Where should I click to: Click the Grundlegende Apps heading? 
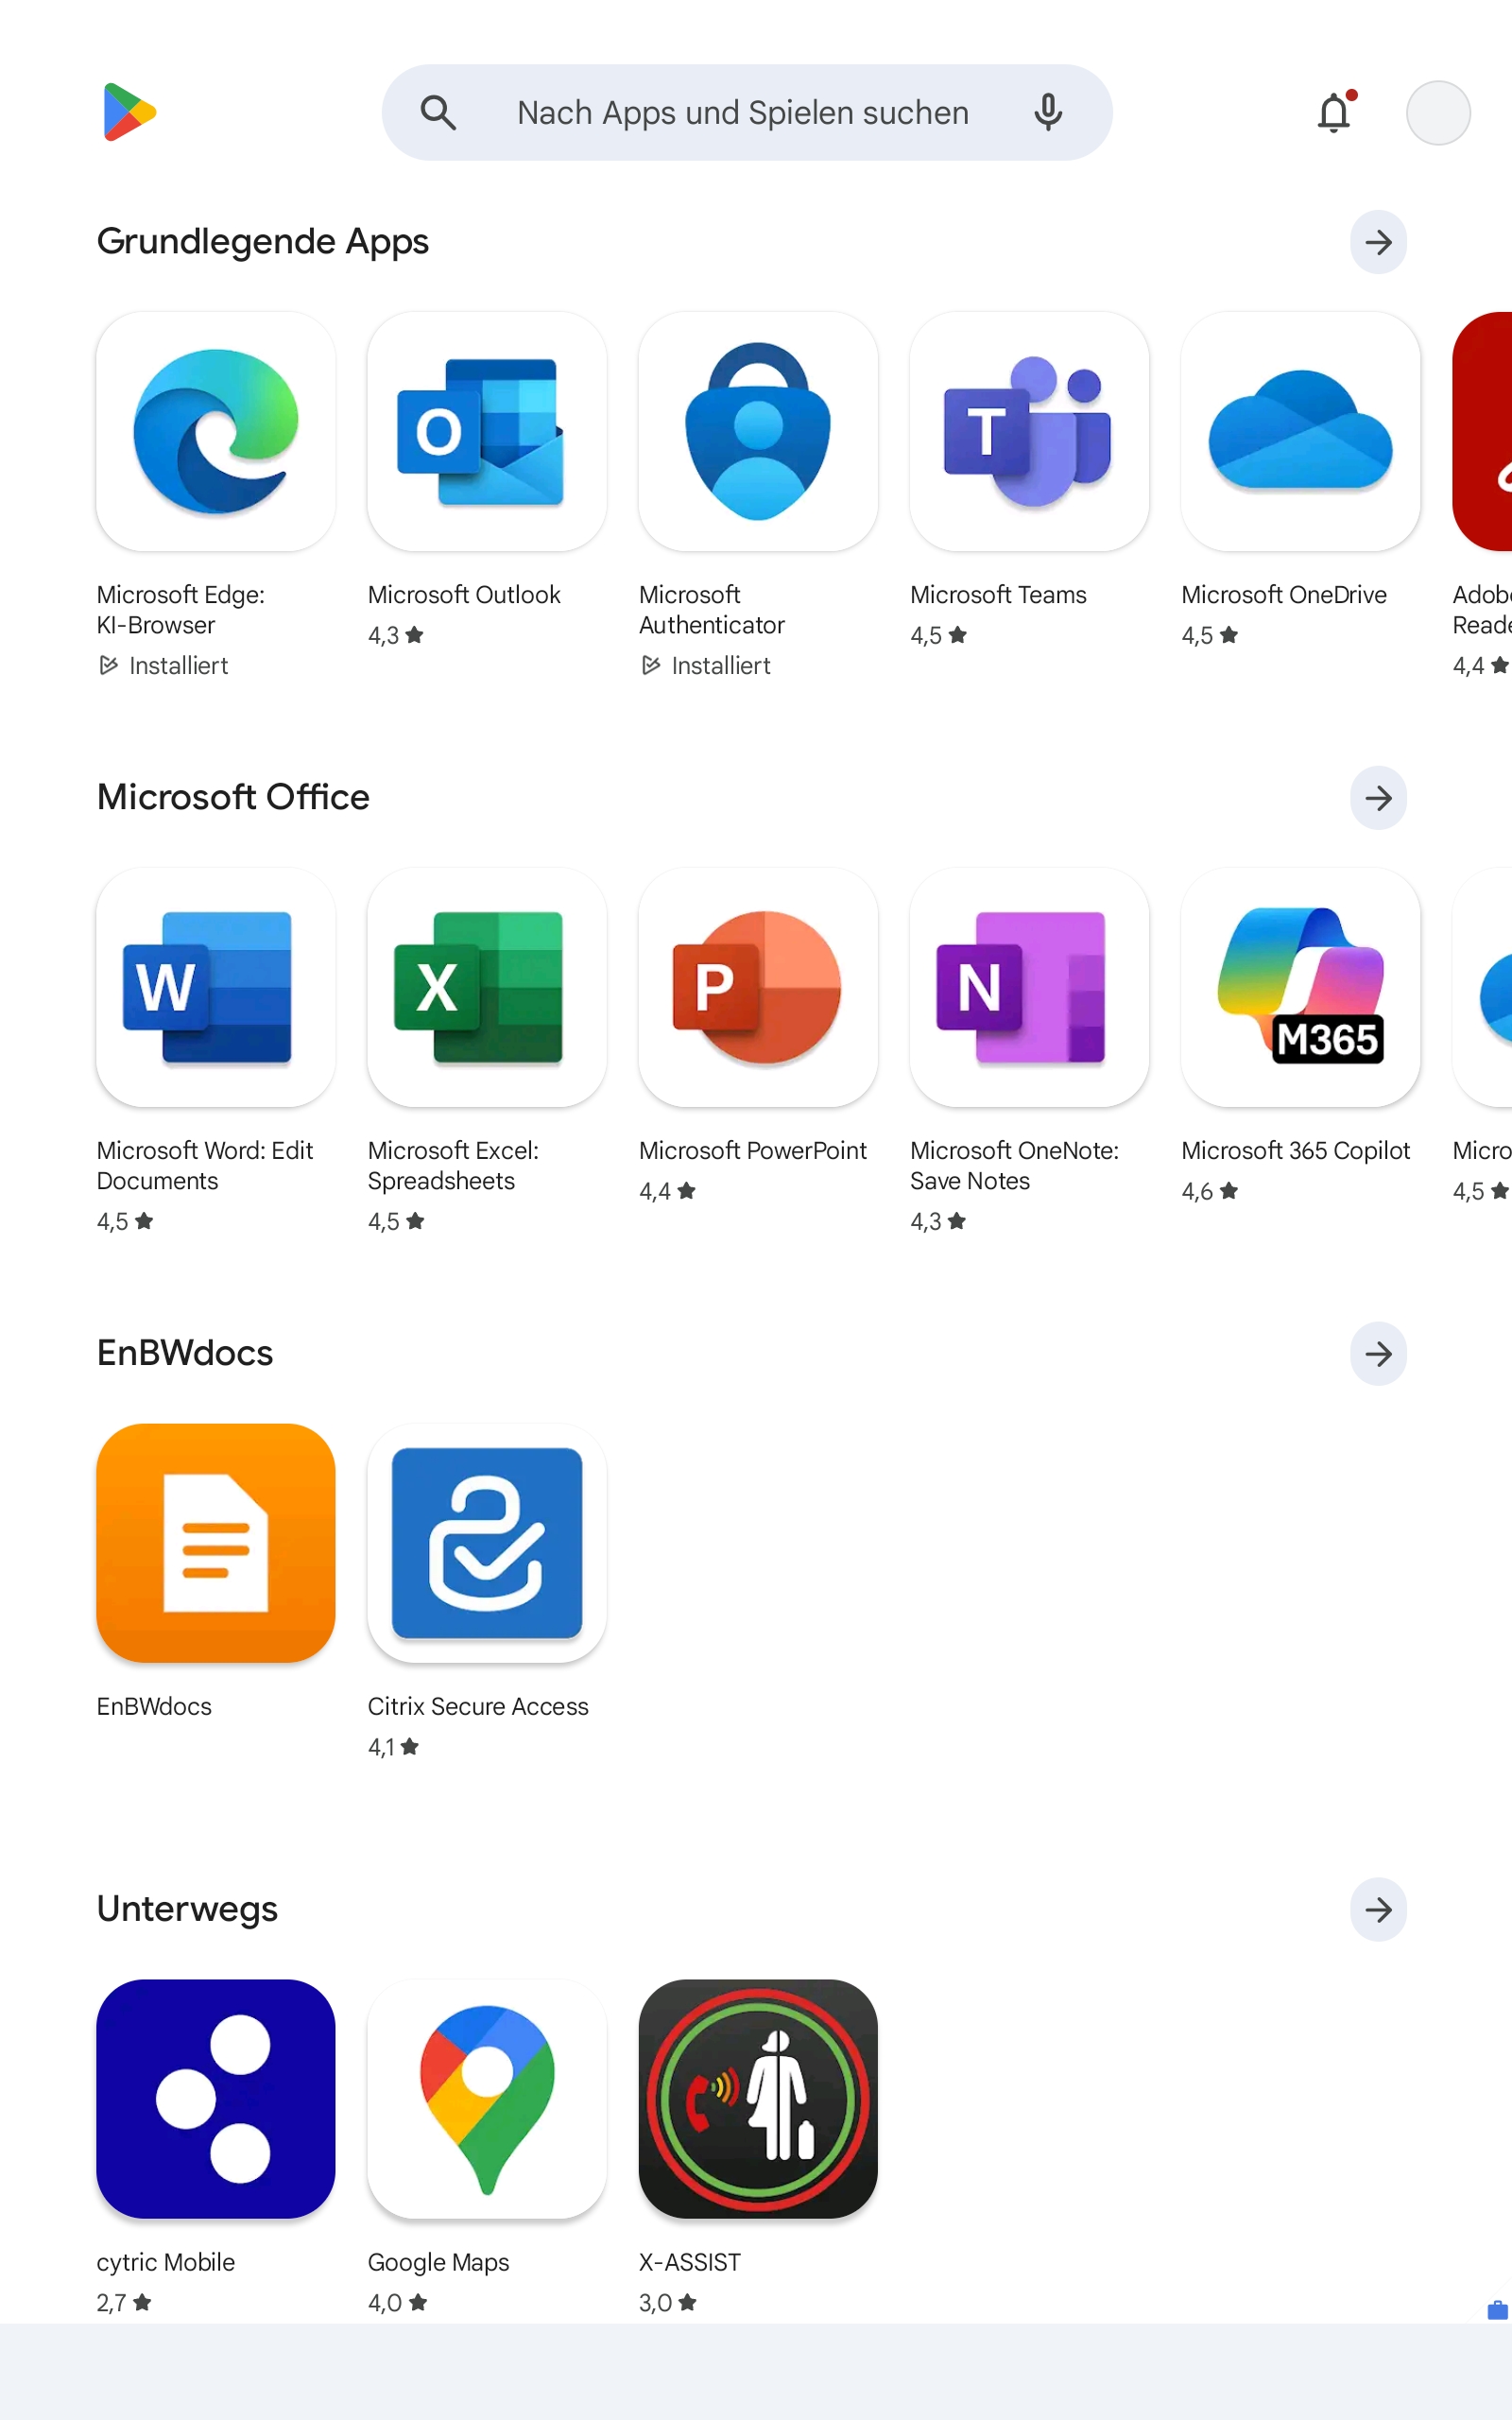(x=263, y=242)
